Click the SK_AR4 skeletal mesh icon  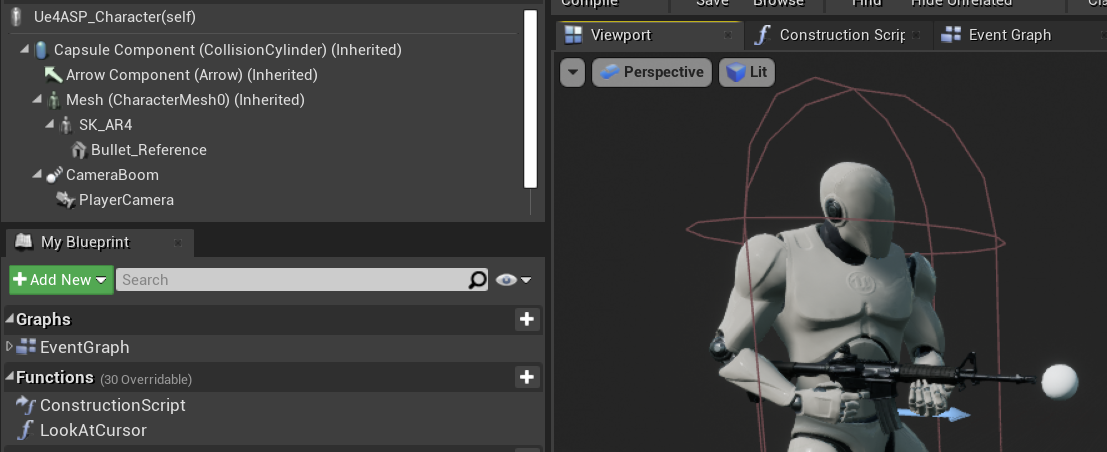[x=66, y=125]
